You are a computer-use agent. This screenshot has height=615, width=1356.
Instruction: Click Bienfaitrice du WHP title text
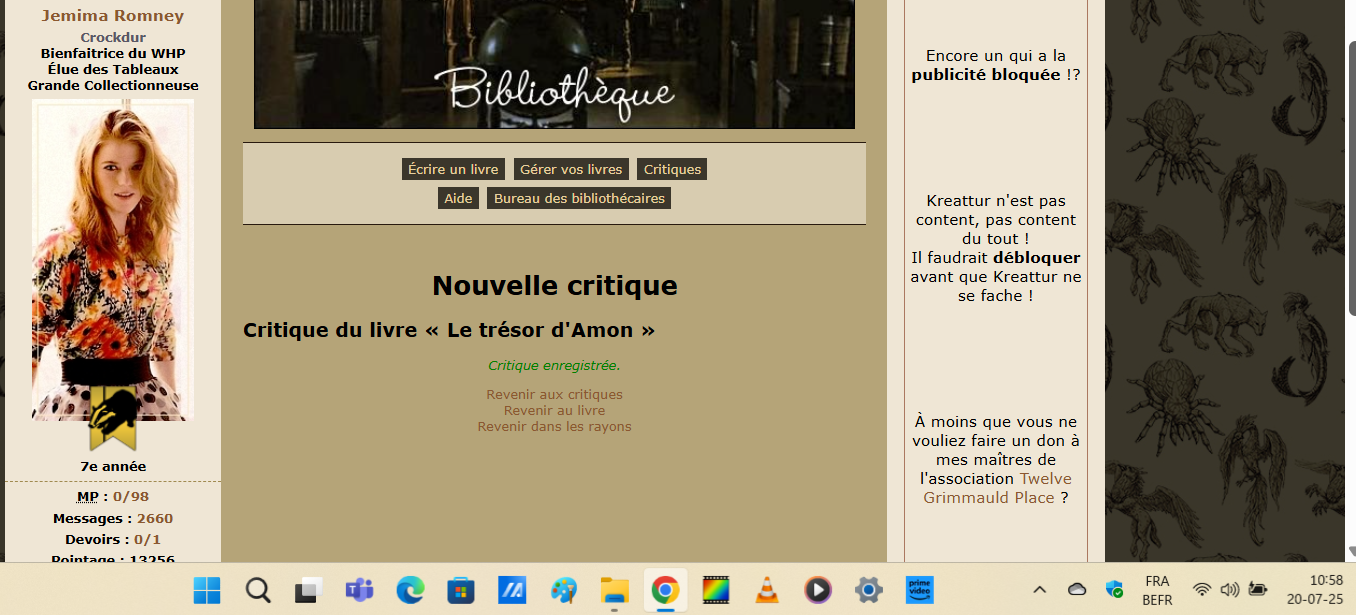click(x=113, y=54)
